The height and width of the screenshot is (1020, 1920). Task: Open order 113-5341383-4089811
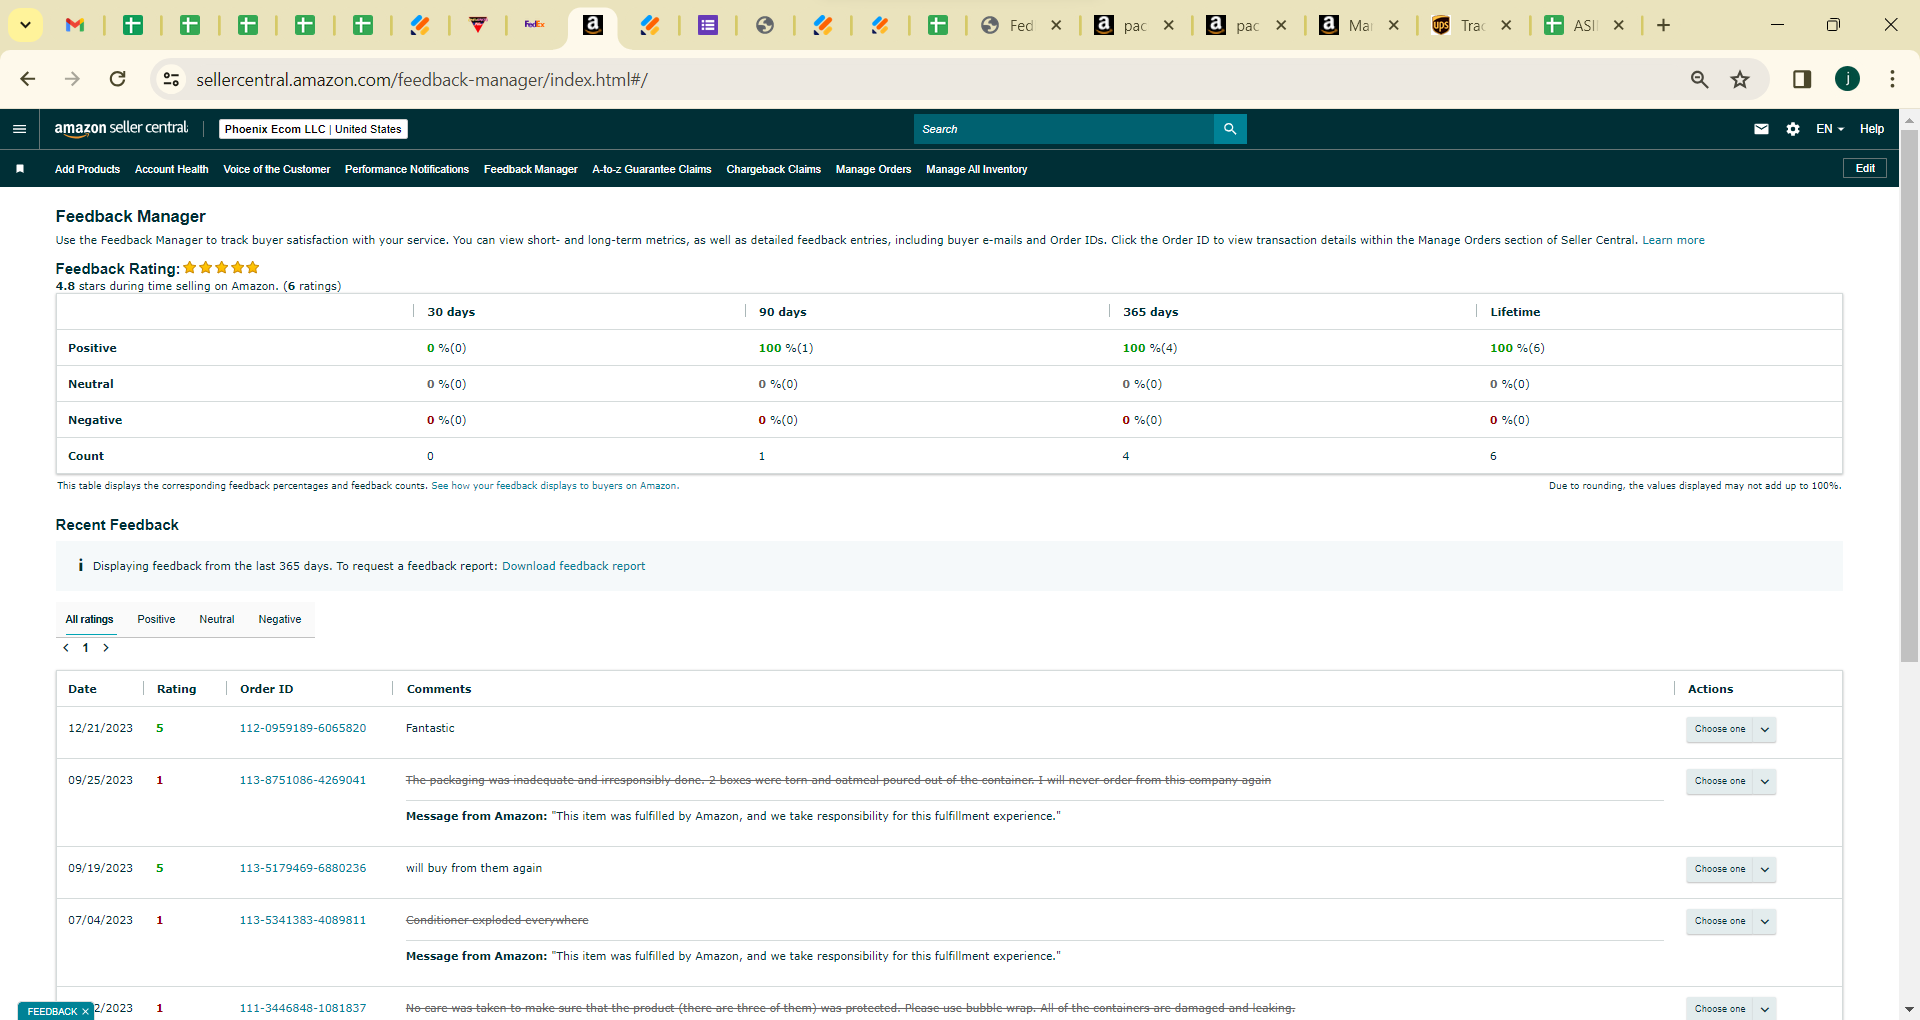pyautogui.click(x=303, y=920)
